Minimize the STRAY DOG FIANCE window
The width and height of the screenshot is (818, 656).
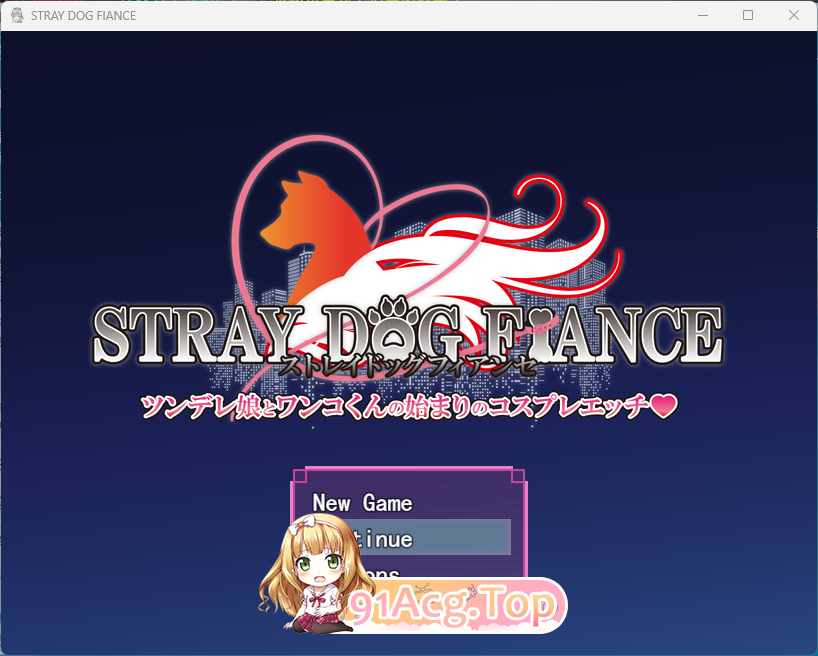point(703,15)
